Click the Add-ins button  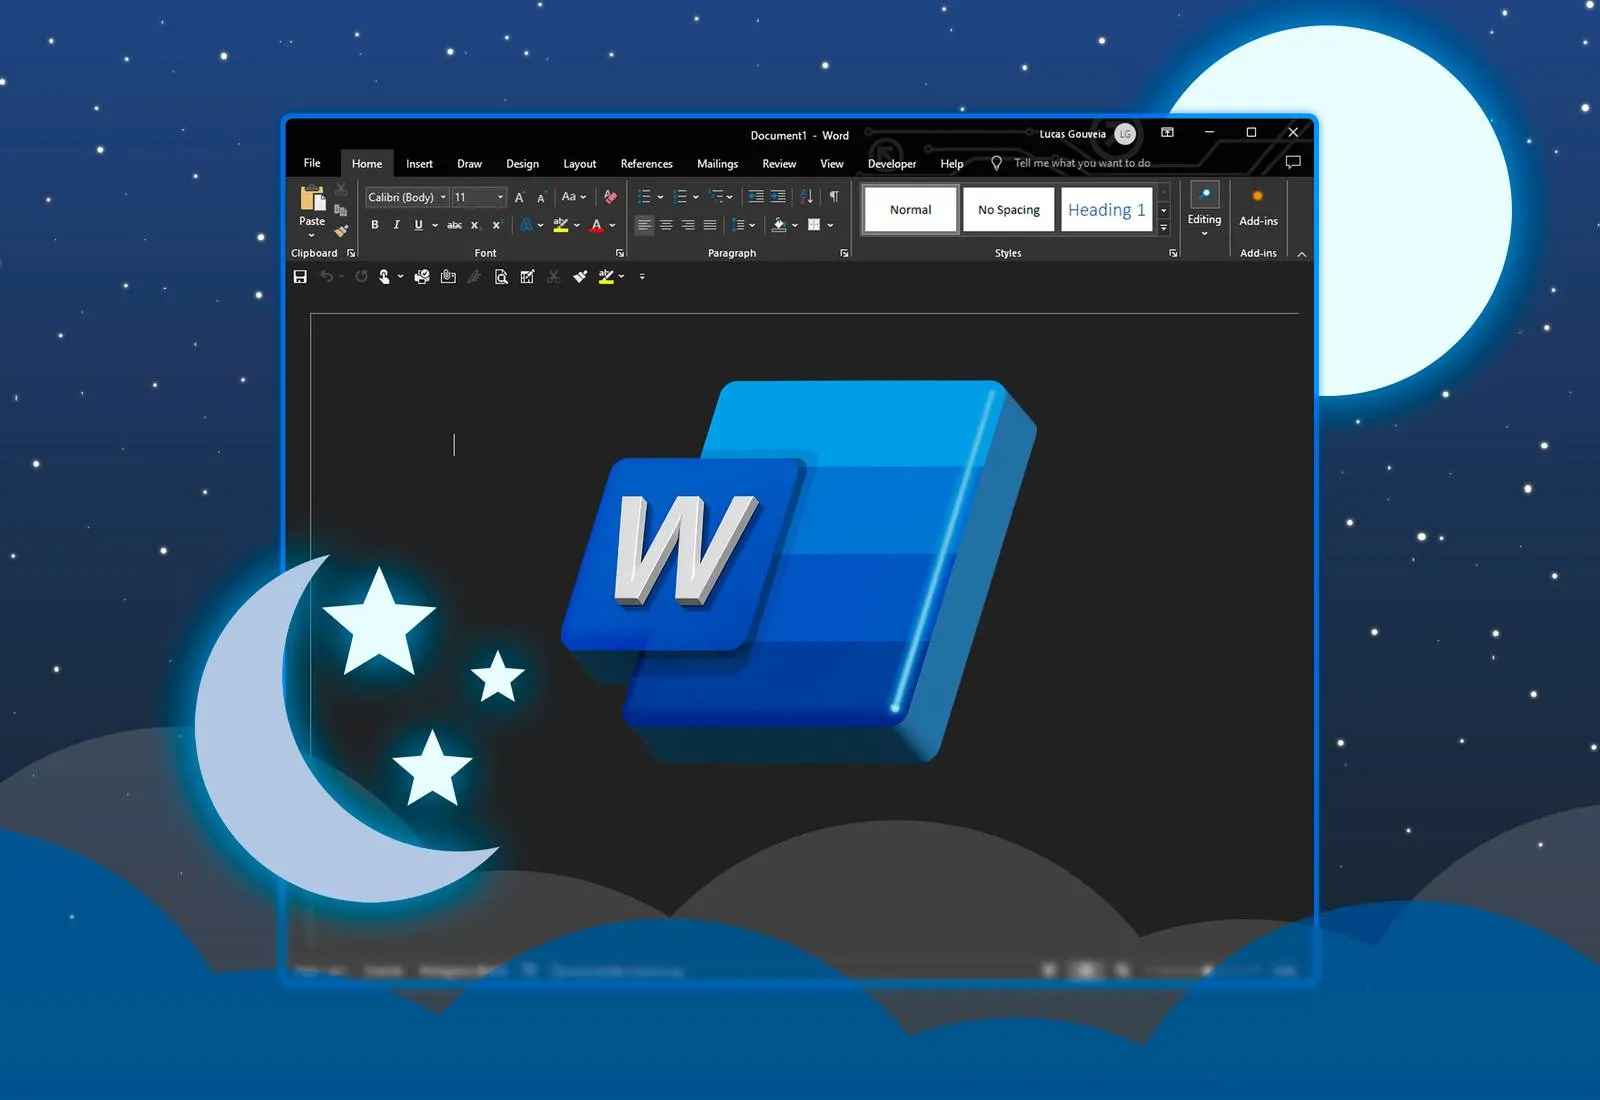click(x=1258, y=208)
